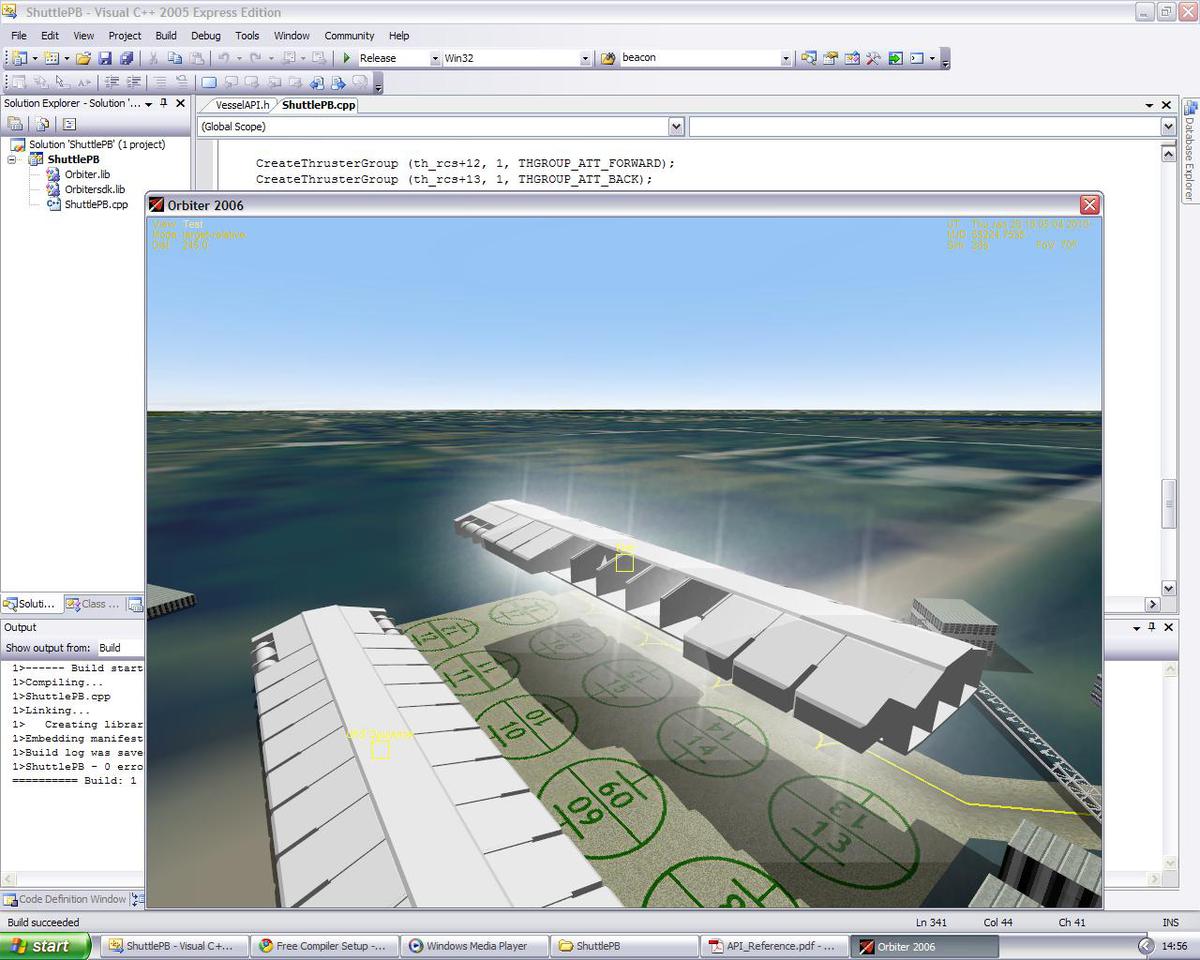Decrease line indent in the text editor toolbar
The image size is (1200, 960).
112,82
